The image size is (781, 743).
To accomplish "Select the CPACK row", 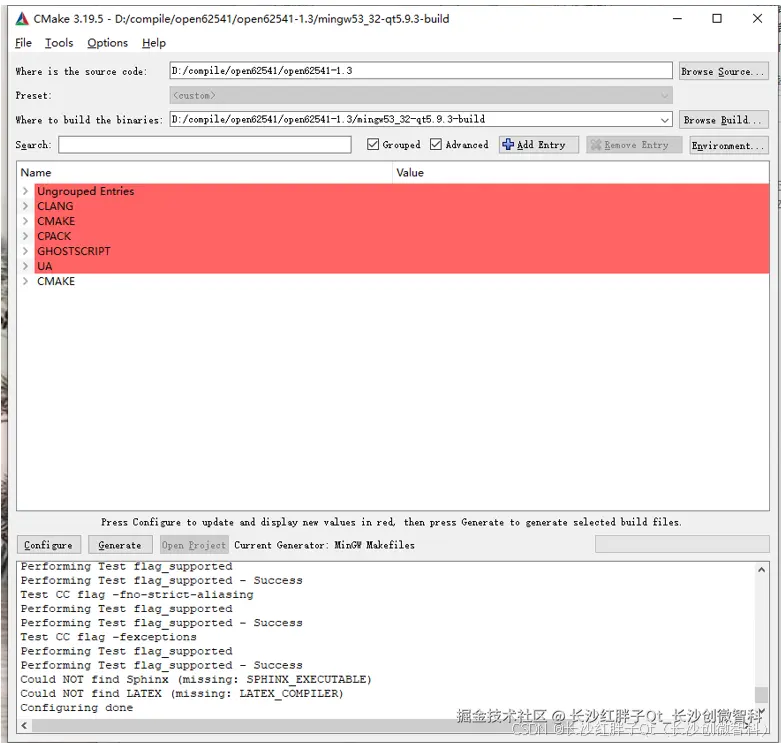I will pyautogui.click(x=401, y=236).
